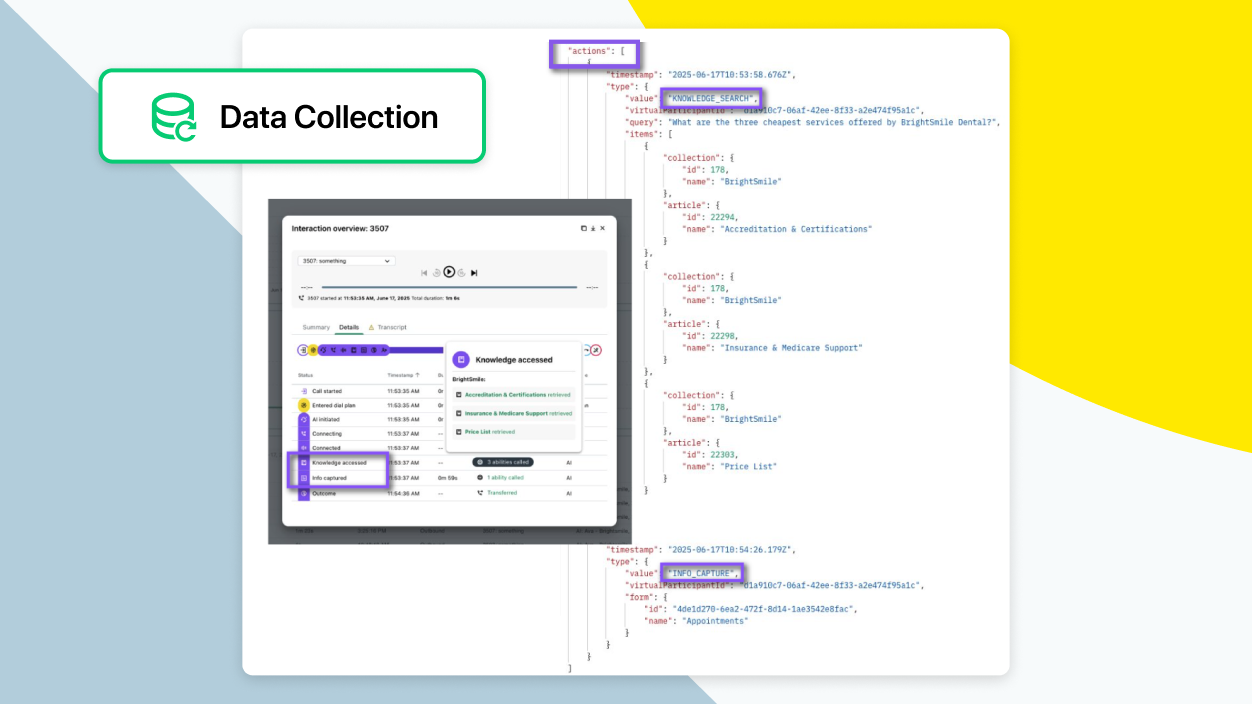Switch to the Summary tab
The image size is (1252, 704).
pos(316,326)
